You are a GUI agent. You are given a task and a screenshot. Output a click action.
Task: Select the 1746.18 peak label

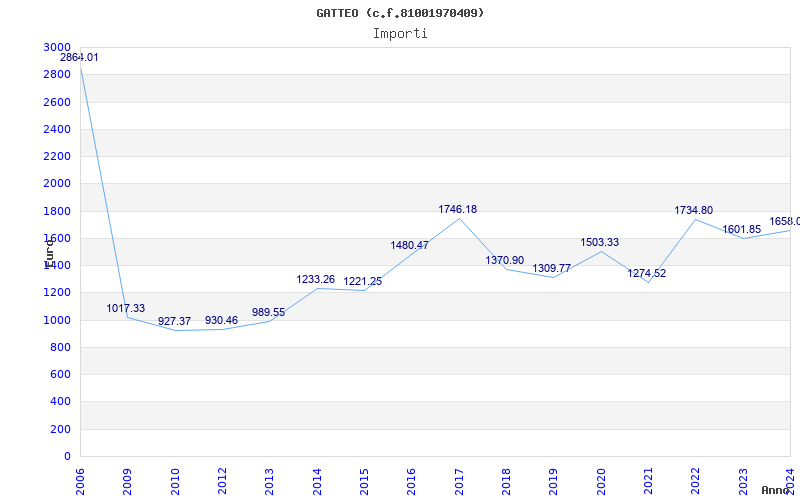pos(458,209)
